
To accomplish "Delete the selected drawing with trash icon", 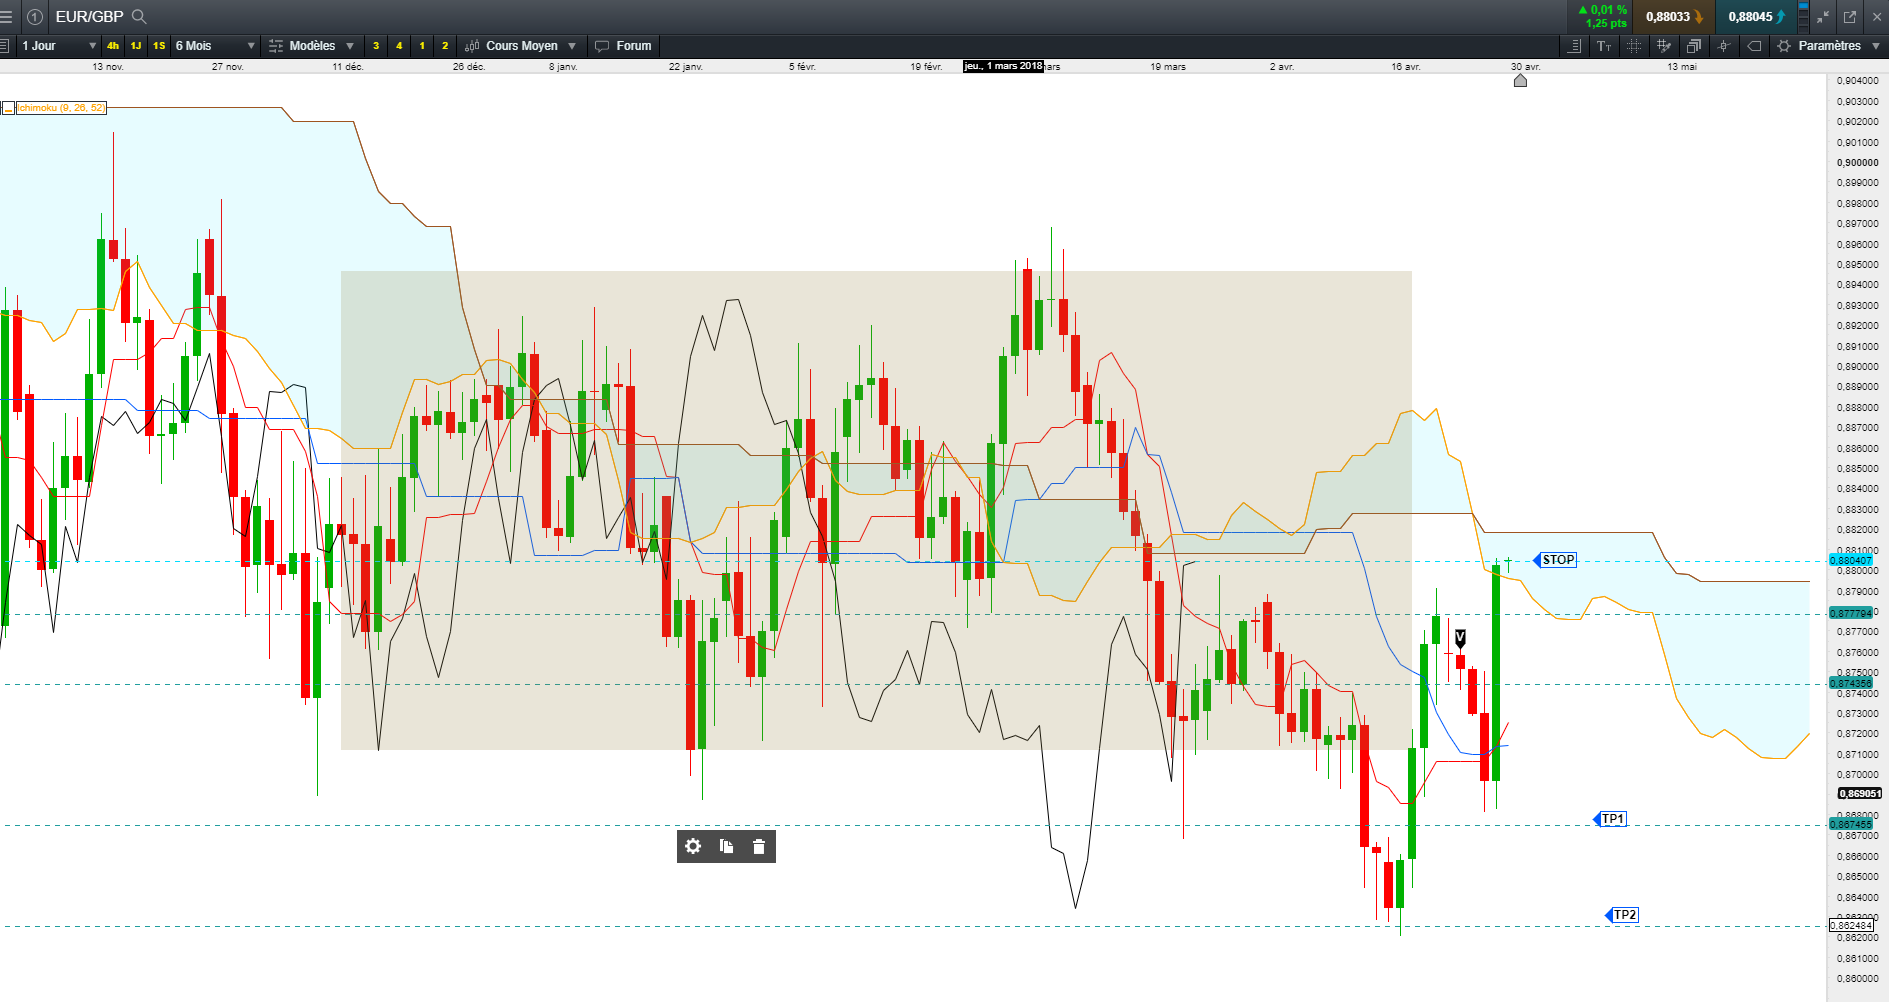I will pos(759,847).
